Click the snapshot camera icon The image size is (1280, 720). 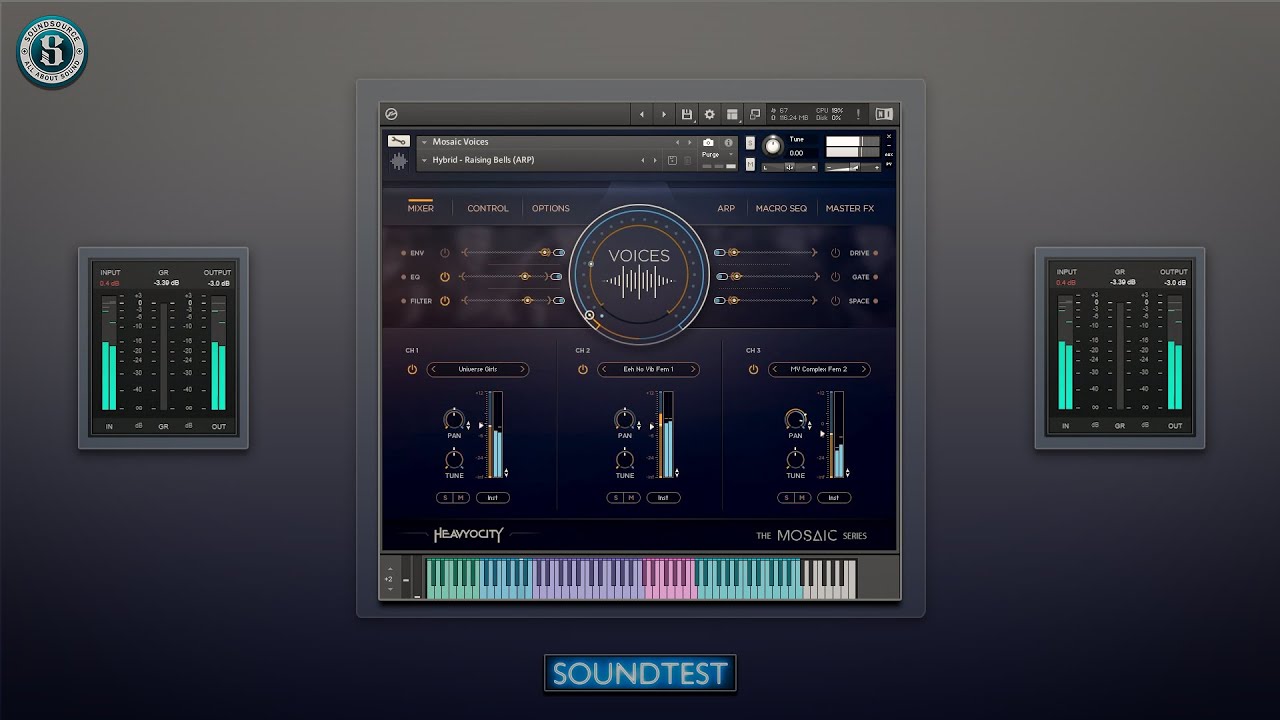pos(708,142)
